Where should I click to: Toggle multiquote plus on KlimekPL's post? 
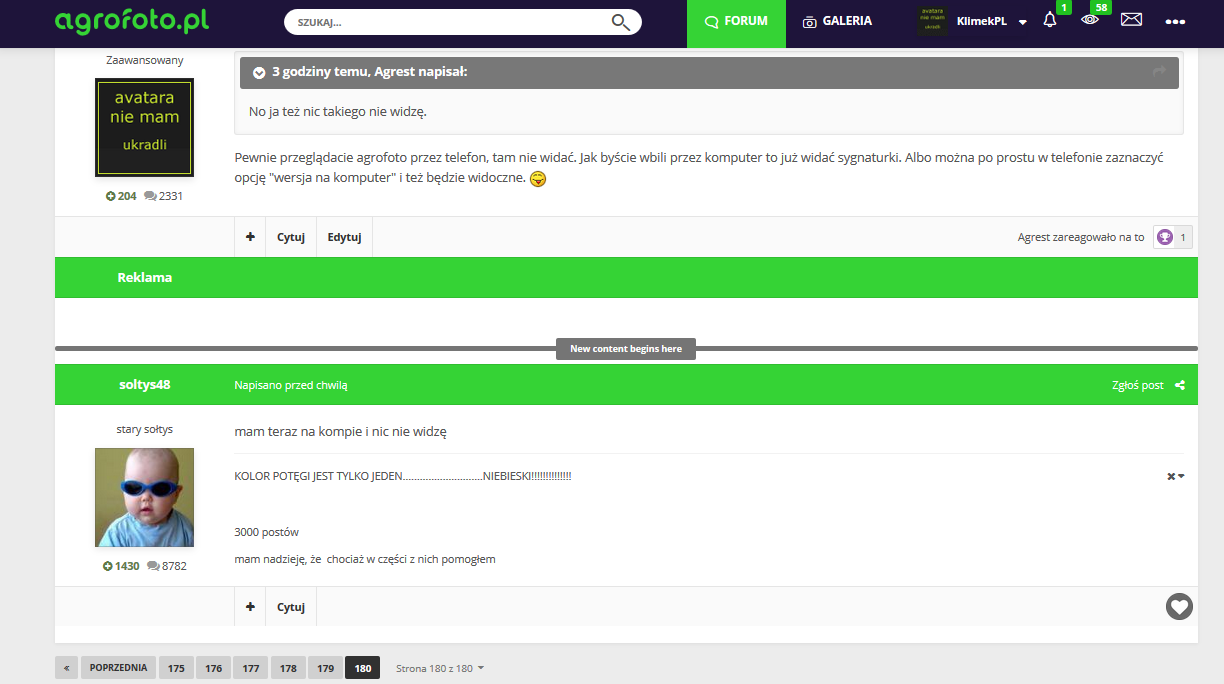click(249, 237)
